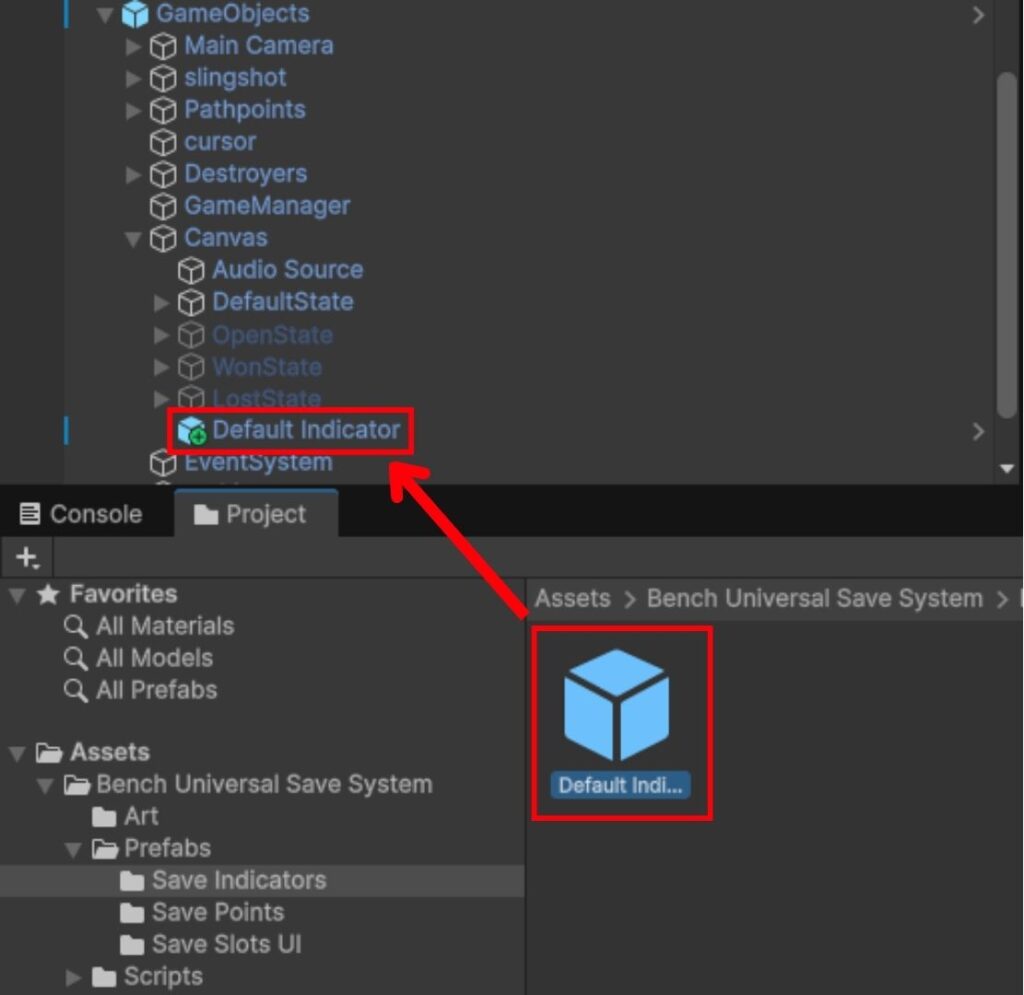Open GameObjects prefab via right chevron
Viewport: 1024px width, 995px height.
978,15
